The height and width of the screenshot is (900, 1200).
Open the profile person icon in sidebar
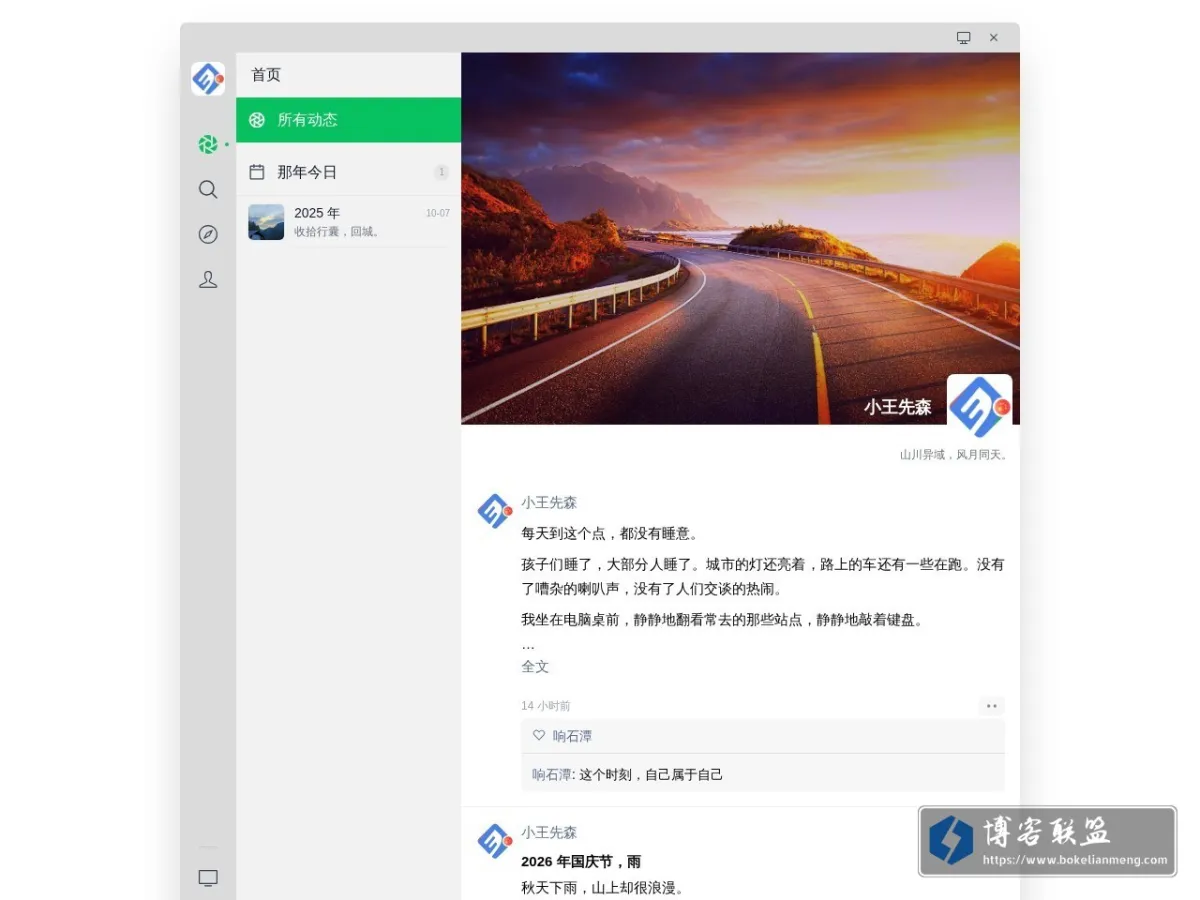tap(208, 280)
